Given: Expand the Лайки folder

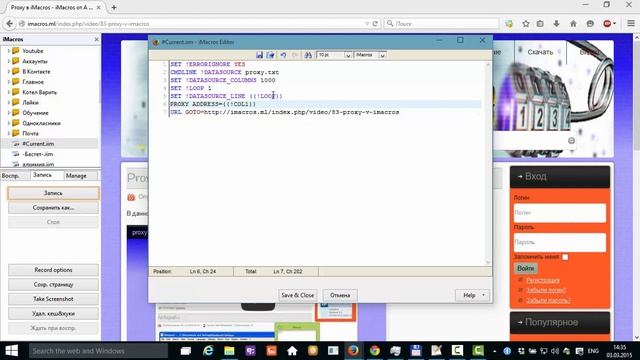Looking at the screenshot, I should click(x=9, y=102).
